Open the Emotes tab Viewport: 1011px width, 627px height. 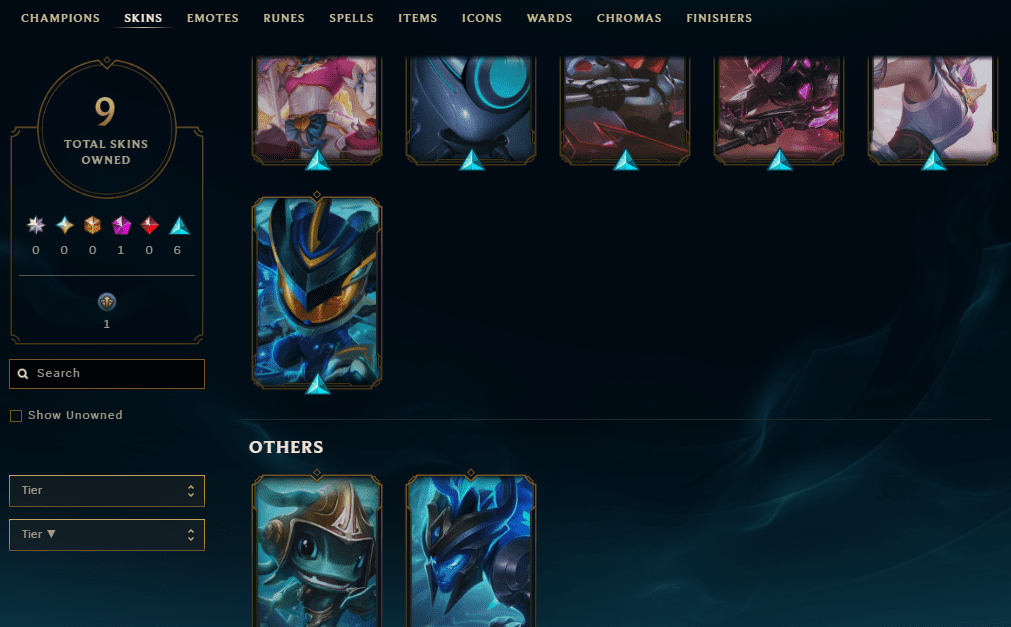213,18
